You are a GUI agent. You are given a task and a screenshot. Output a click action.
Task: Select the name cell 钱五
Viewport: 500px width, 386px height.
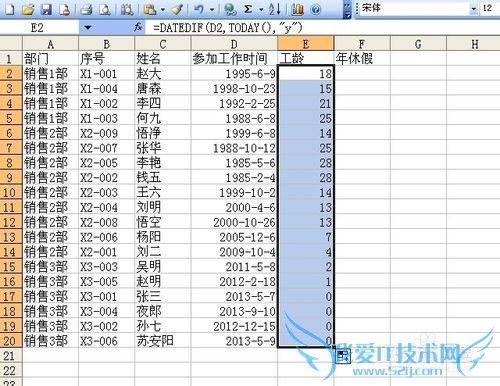click(x=163, y=177)
